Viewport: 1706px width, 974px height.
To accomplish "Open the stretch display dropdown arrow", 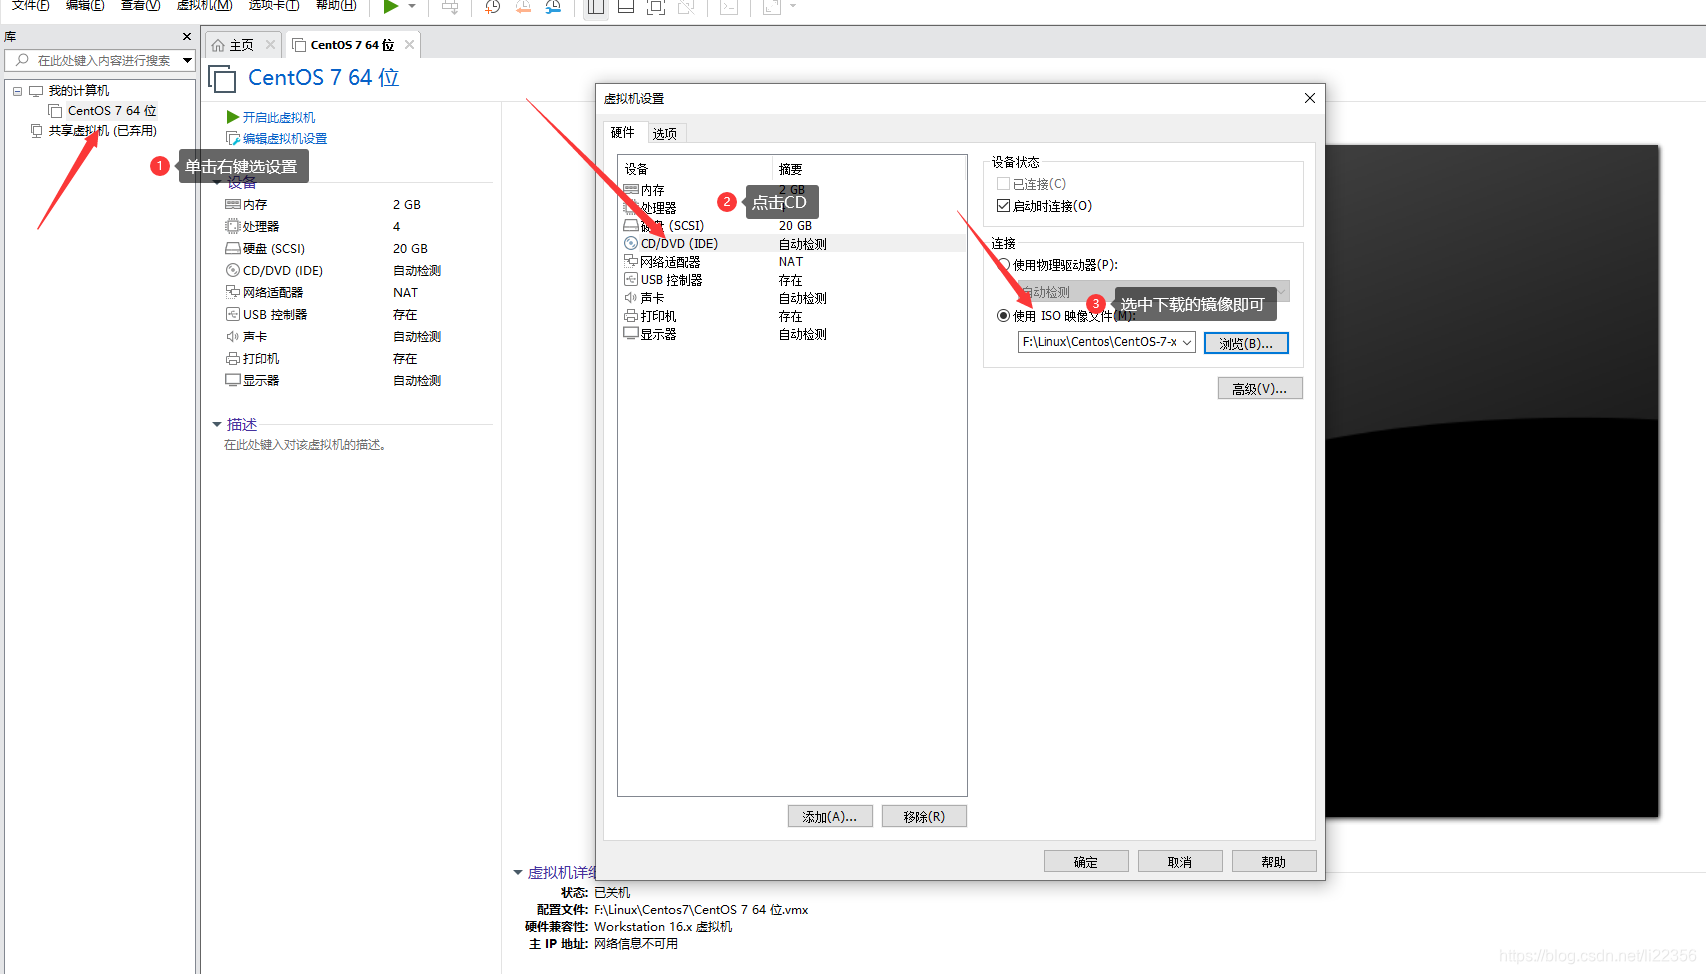I will coord(793,6).
